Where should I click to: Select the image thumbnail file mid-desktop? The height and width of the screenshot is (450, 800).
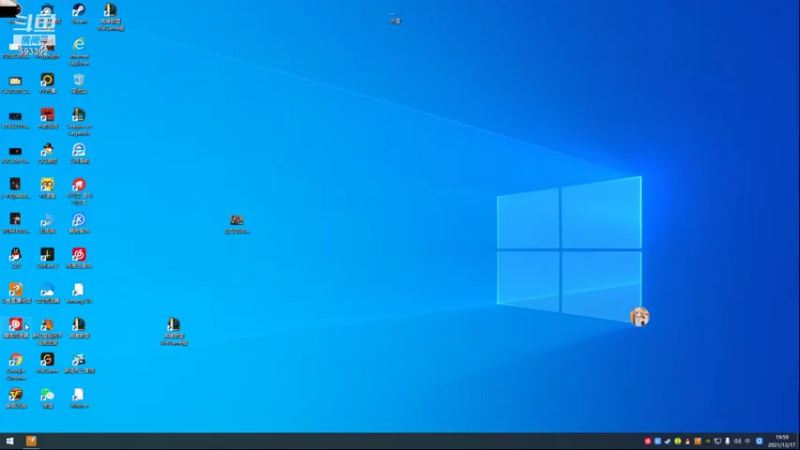point(237,223)
